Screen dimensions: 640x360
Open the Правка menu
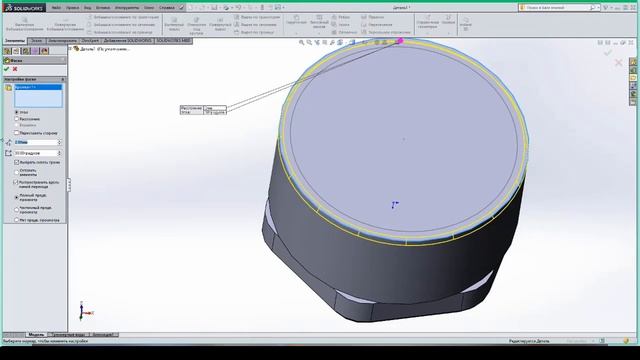point(73,7)
